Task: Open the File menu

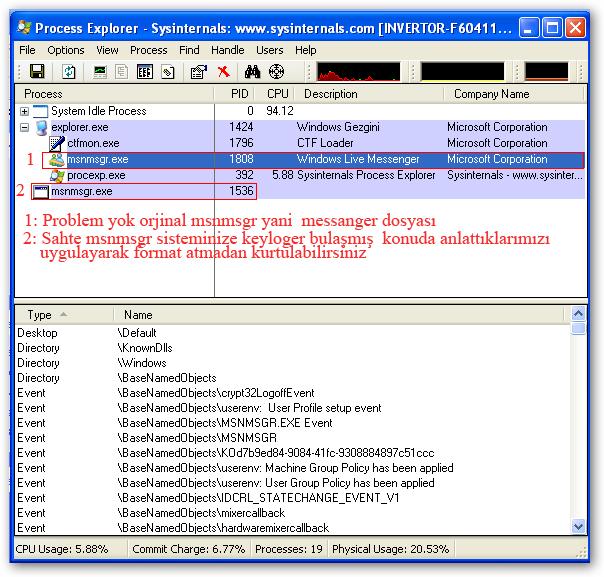Action: coord(27,50)
